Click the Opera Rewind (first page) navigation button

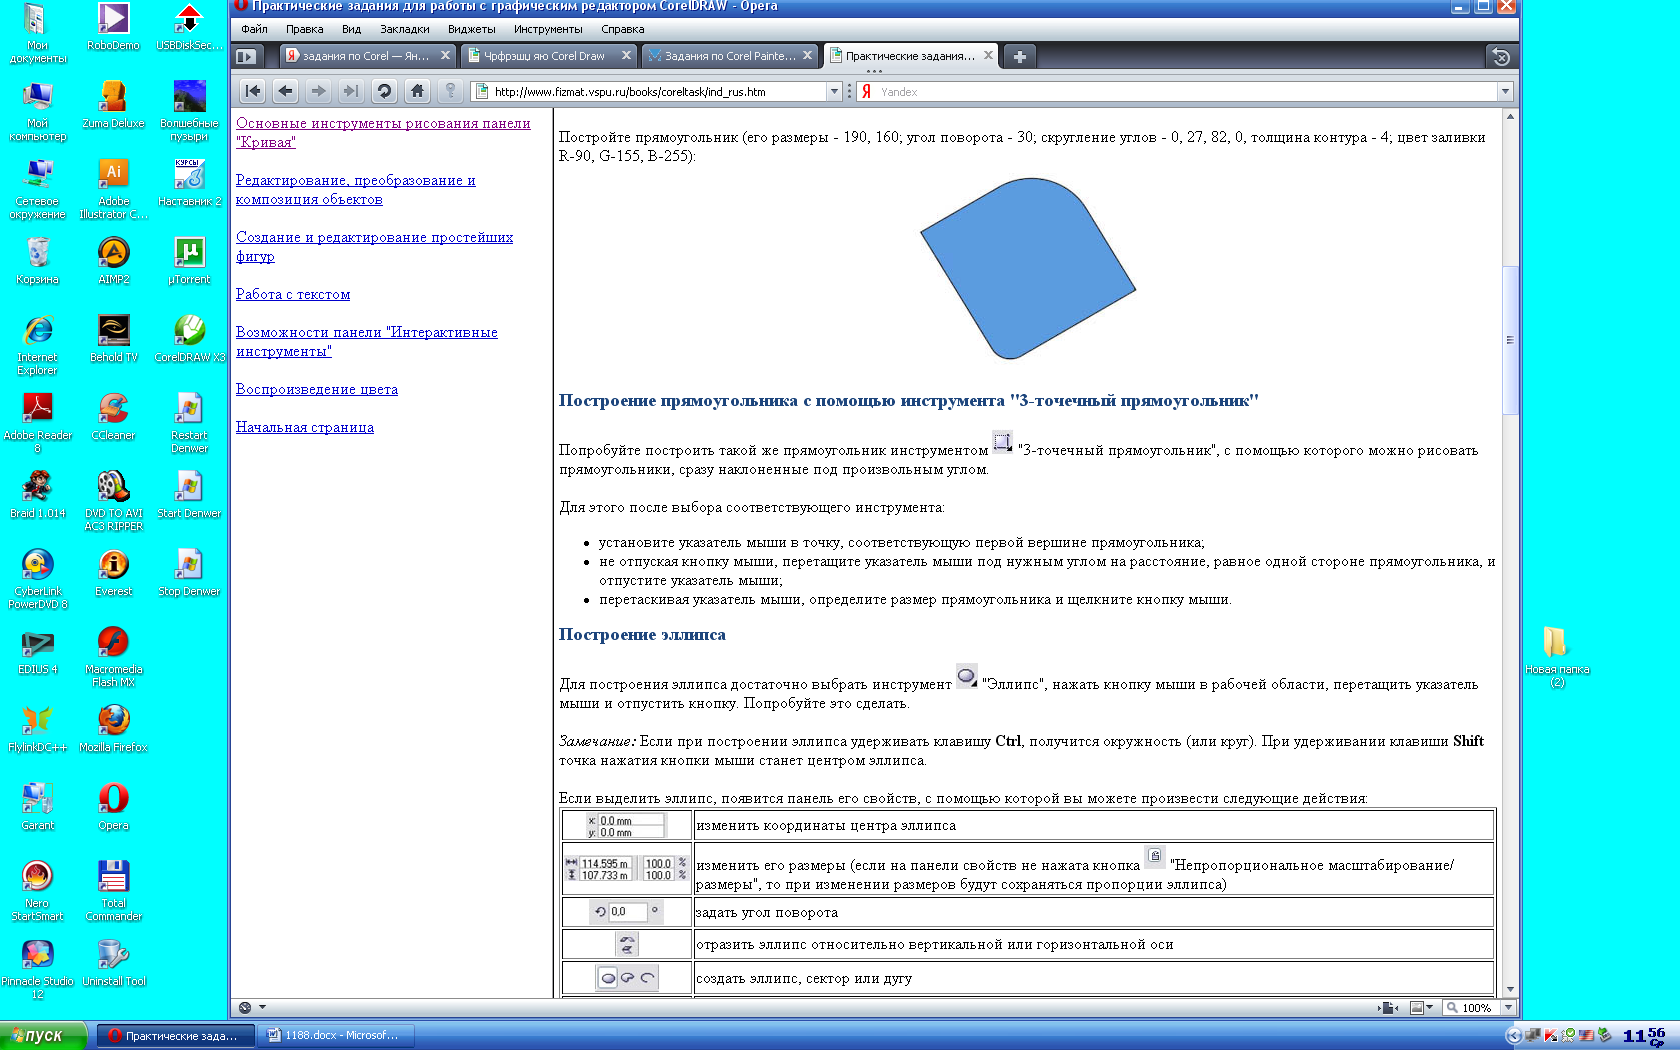click(x=253, y=91)
